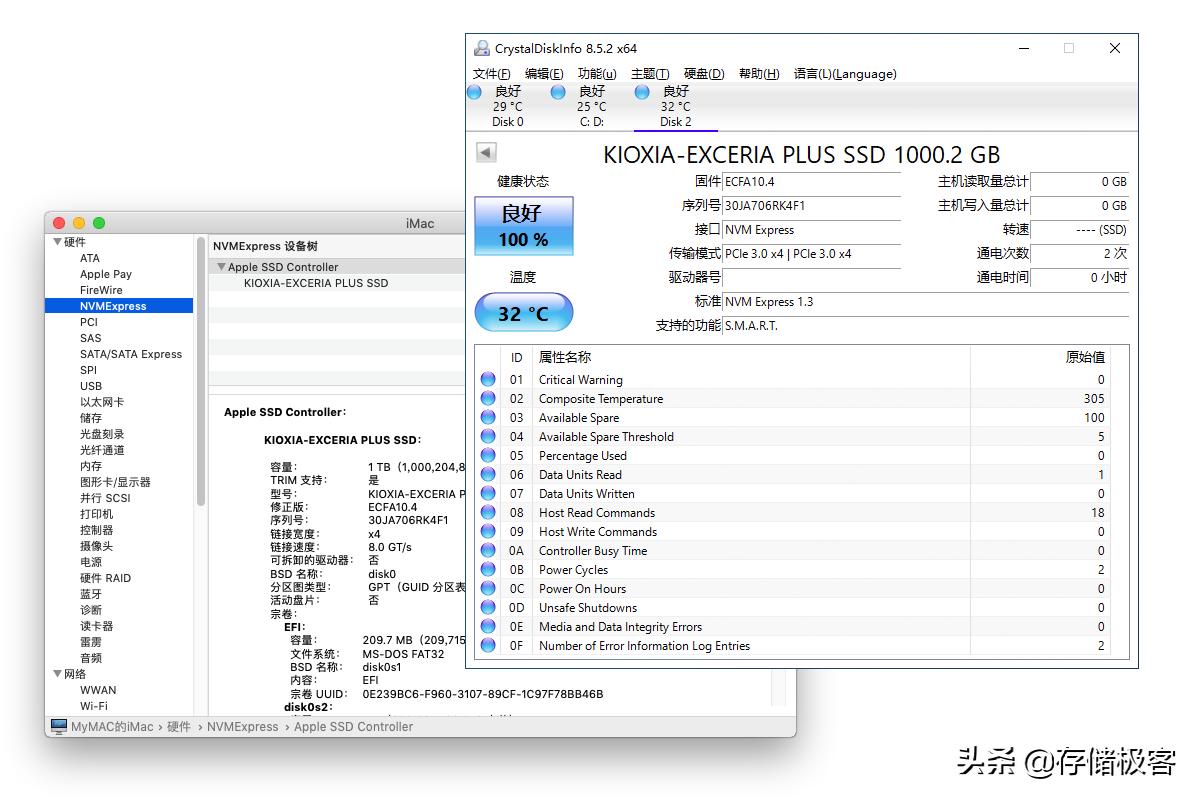Click the status icon beside Composite Temperature
1200x800 pixels.
(x=488, y=398)
